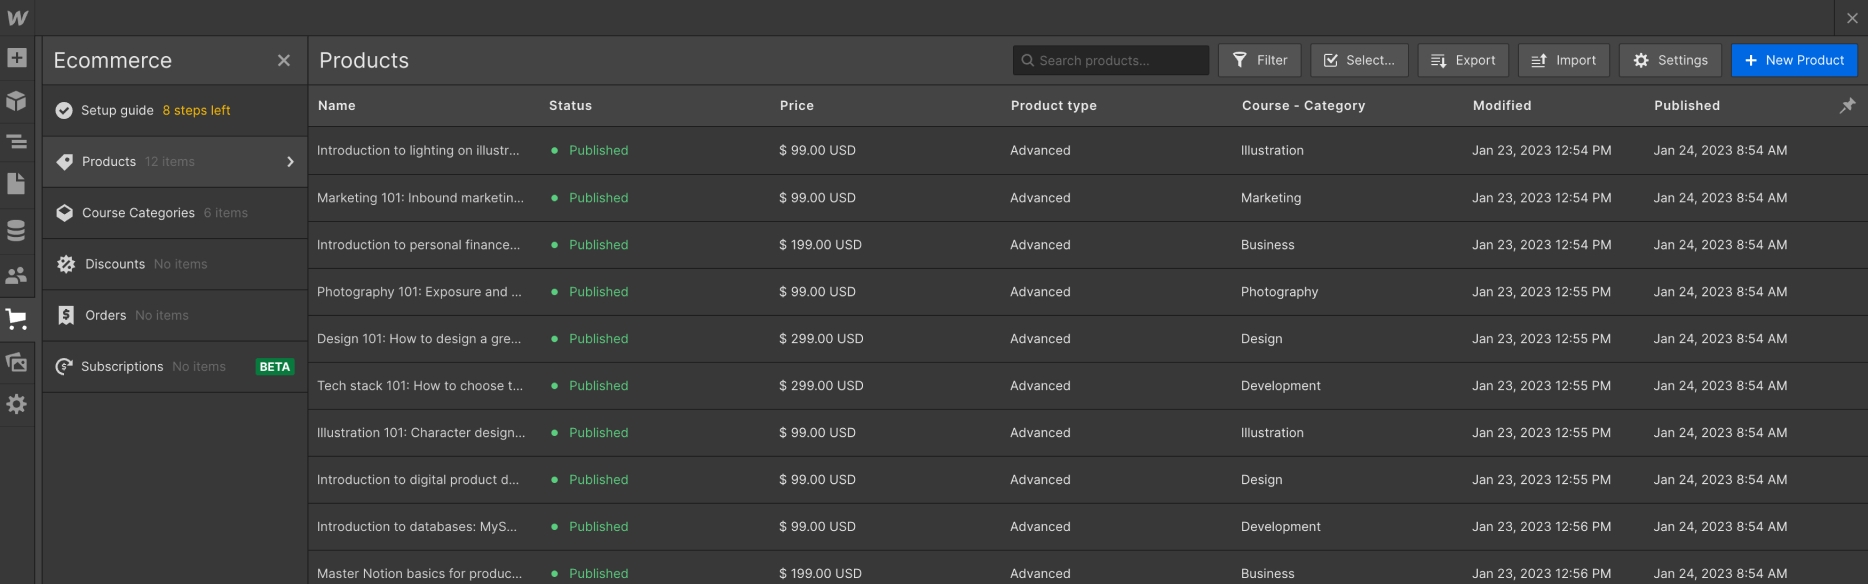Pin the products table columns
Screen dimensions: 1868x584
click(1847, 105)
